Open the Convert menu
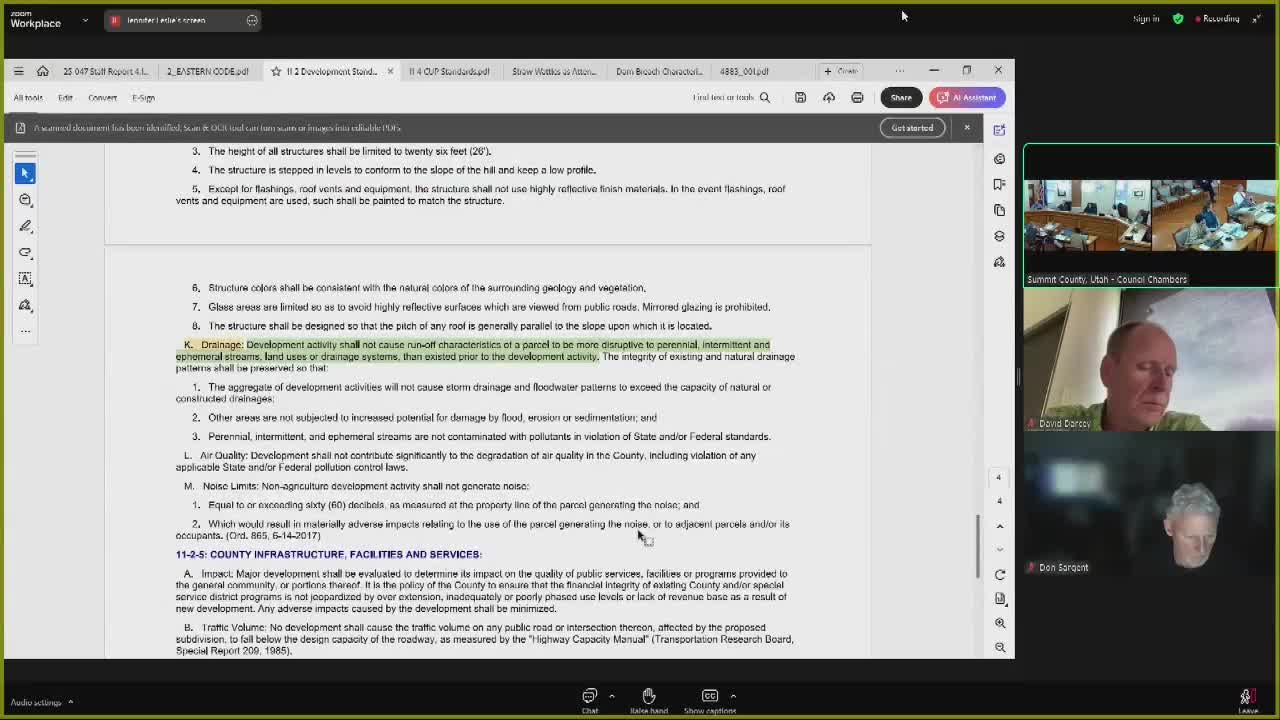The image size is (1280, 720). [x=102, y=98]
